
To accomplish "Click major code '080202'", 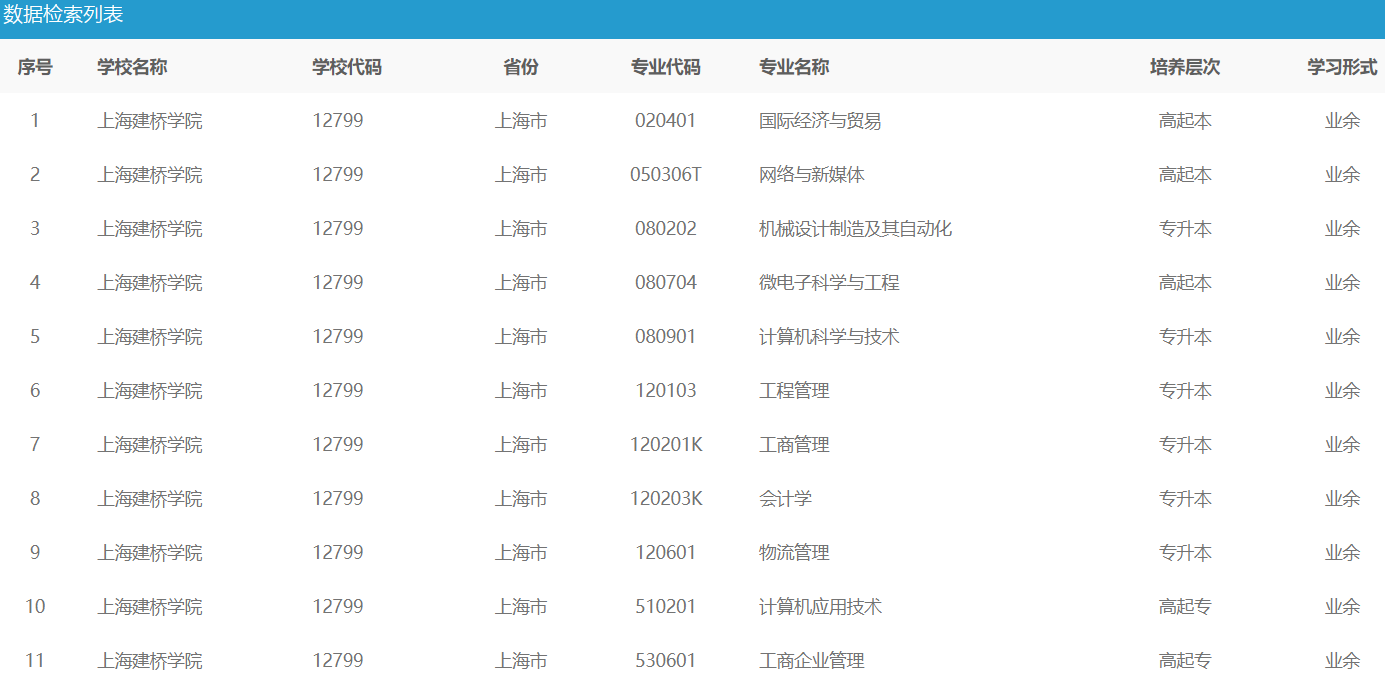I will pyautogui.click(x=666, y=229).
